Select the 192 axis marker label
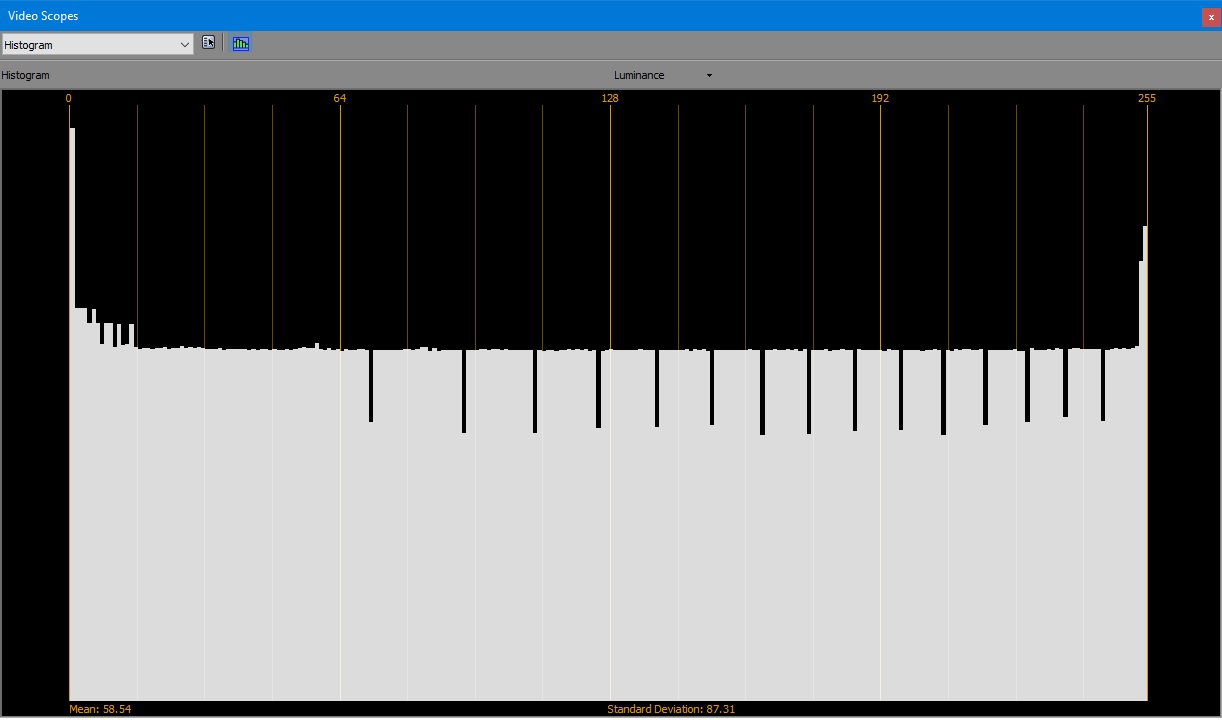Viewport: 1222px width, 720px height. tap(880, 98)
